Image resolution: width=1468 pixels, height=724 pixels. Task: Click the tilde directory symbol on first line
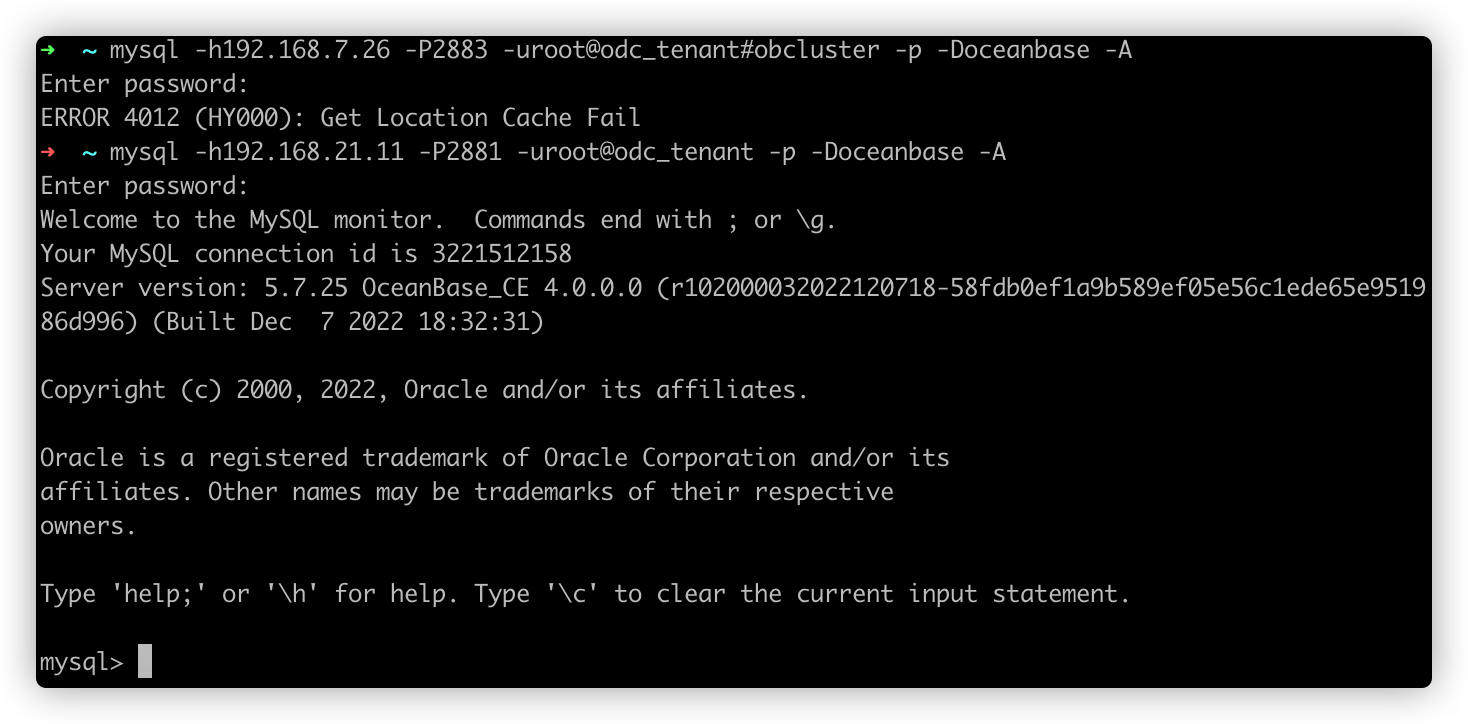point(90,50)
